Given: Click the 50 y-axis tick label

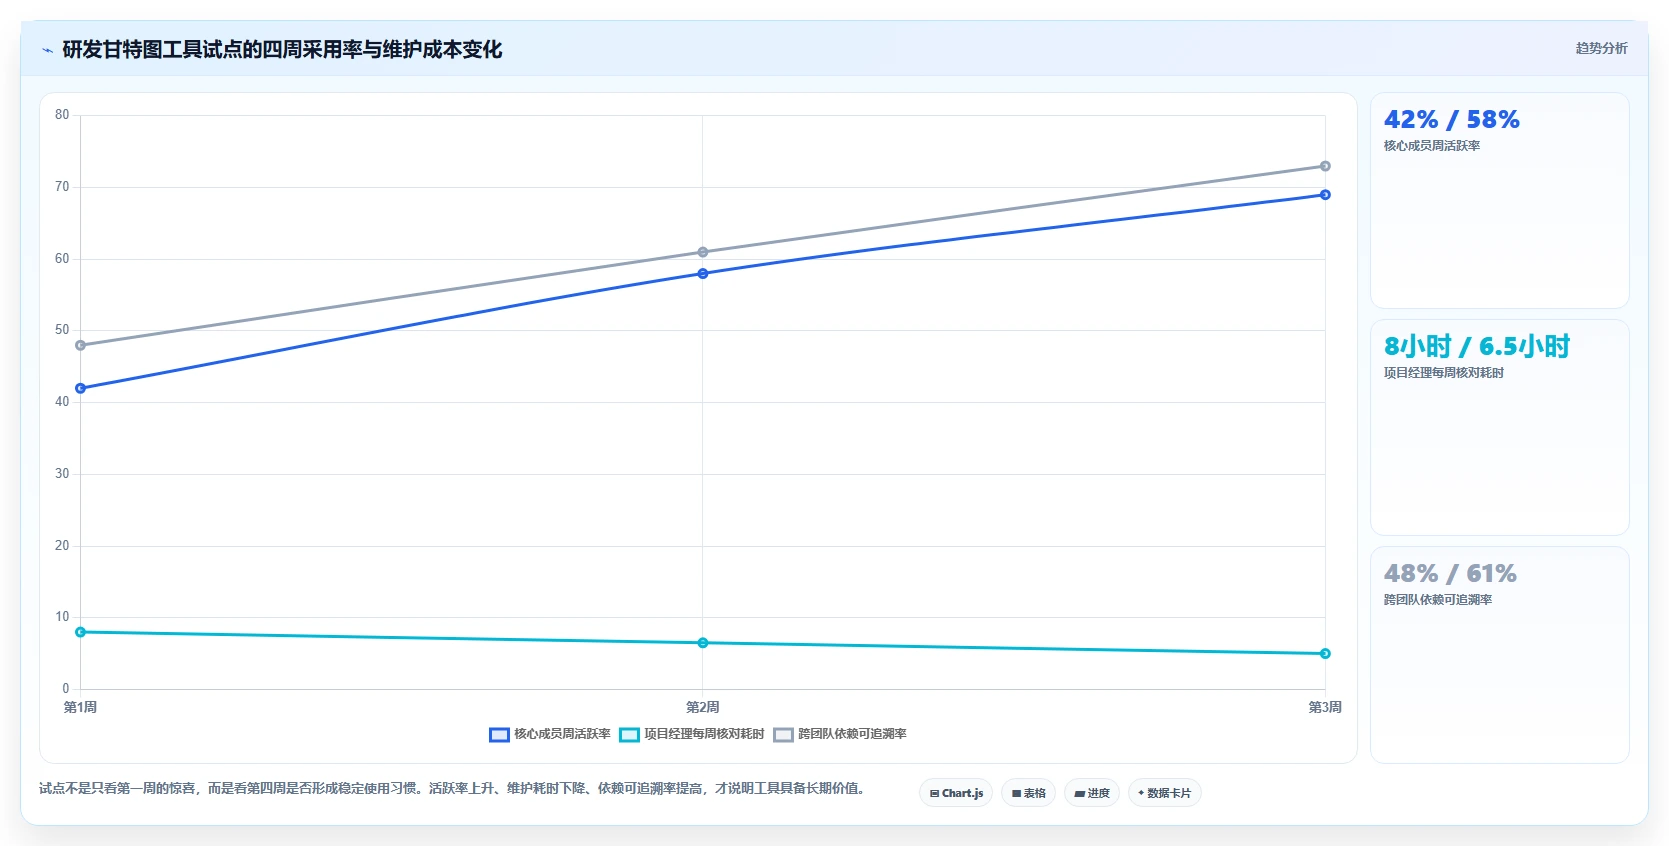Looking at the screenshot, I should tap(62, 330).
